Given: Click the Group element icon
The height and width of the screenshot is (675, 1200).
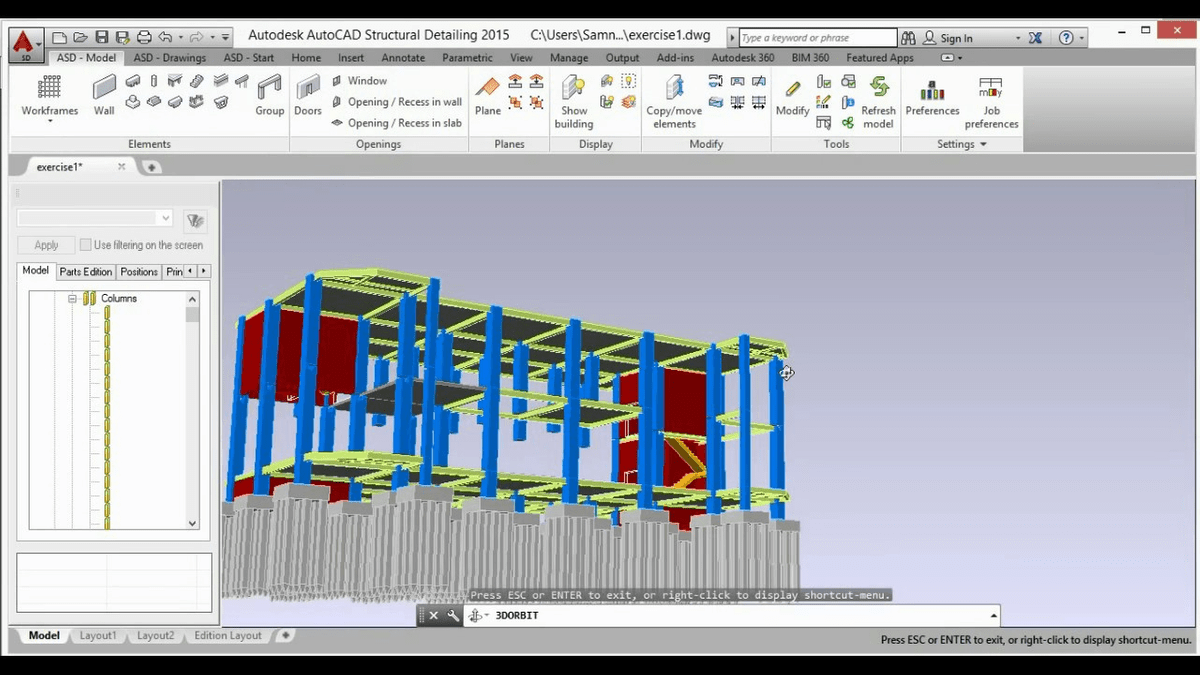Looking at the screenshot, I should coord(270,96).
